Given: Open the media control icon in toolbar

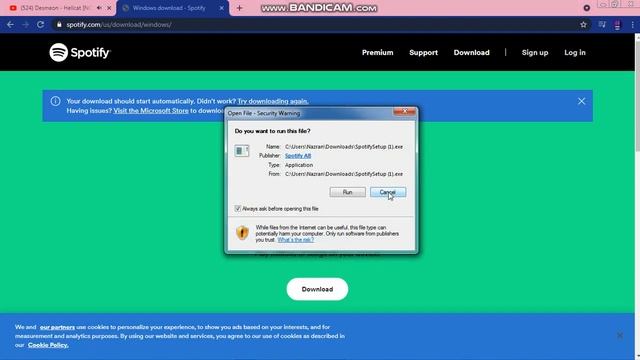Looking at the screenshot, I should click(x=602, y=24).
